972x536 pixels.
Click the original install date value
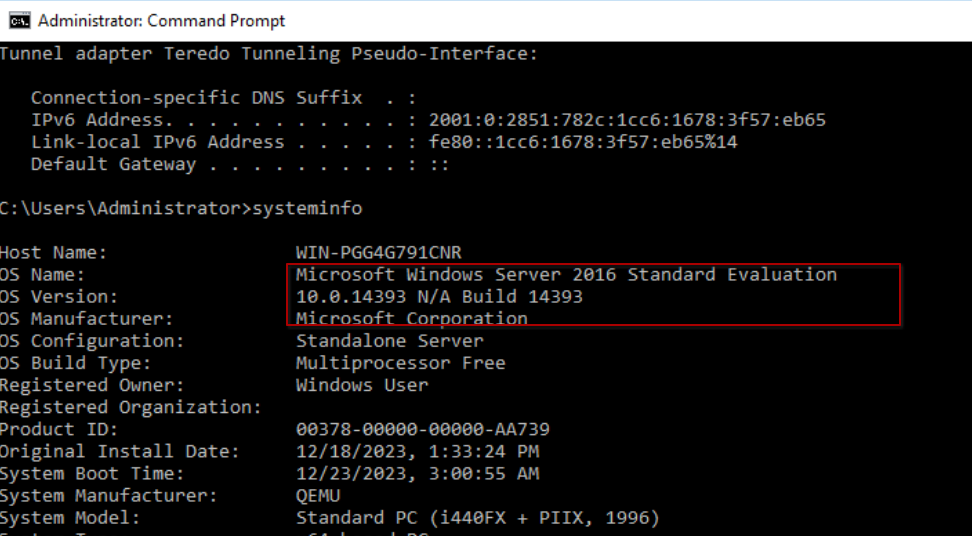[x=417, y=451]
